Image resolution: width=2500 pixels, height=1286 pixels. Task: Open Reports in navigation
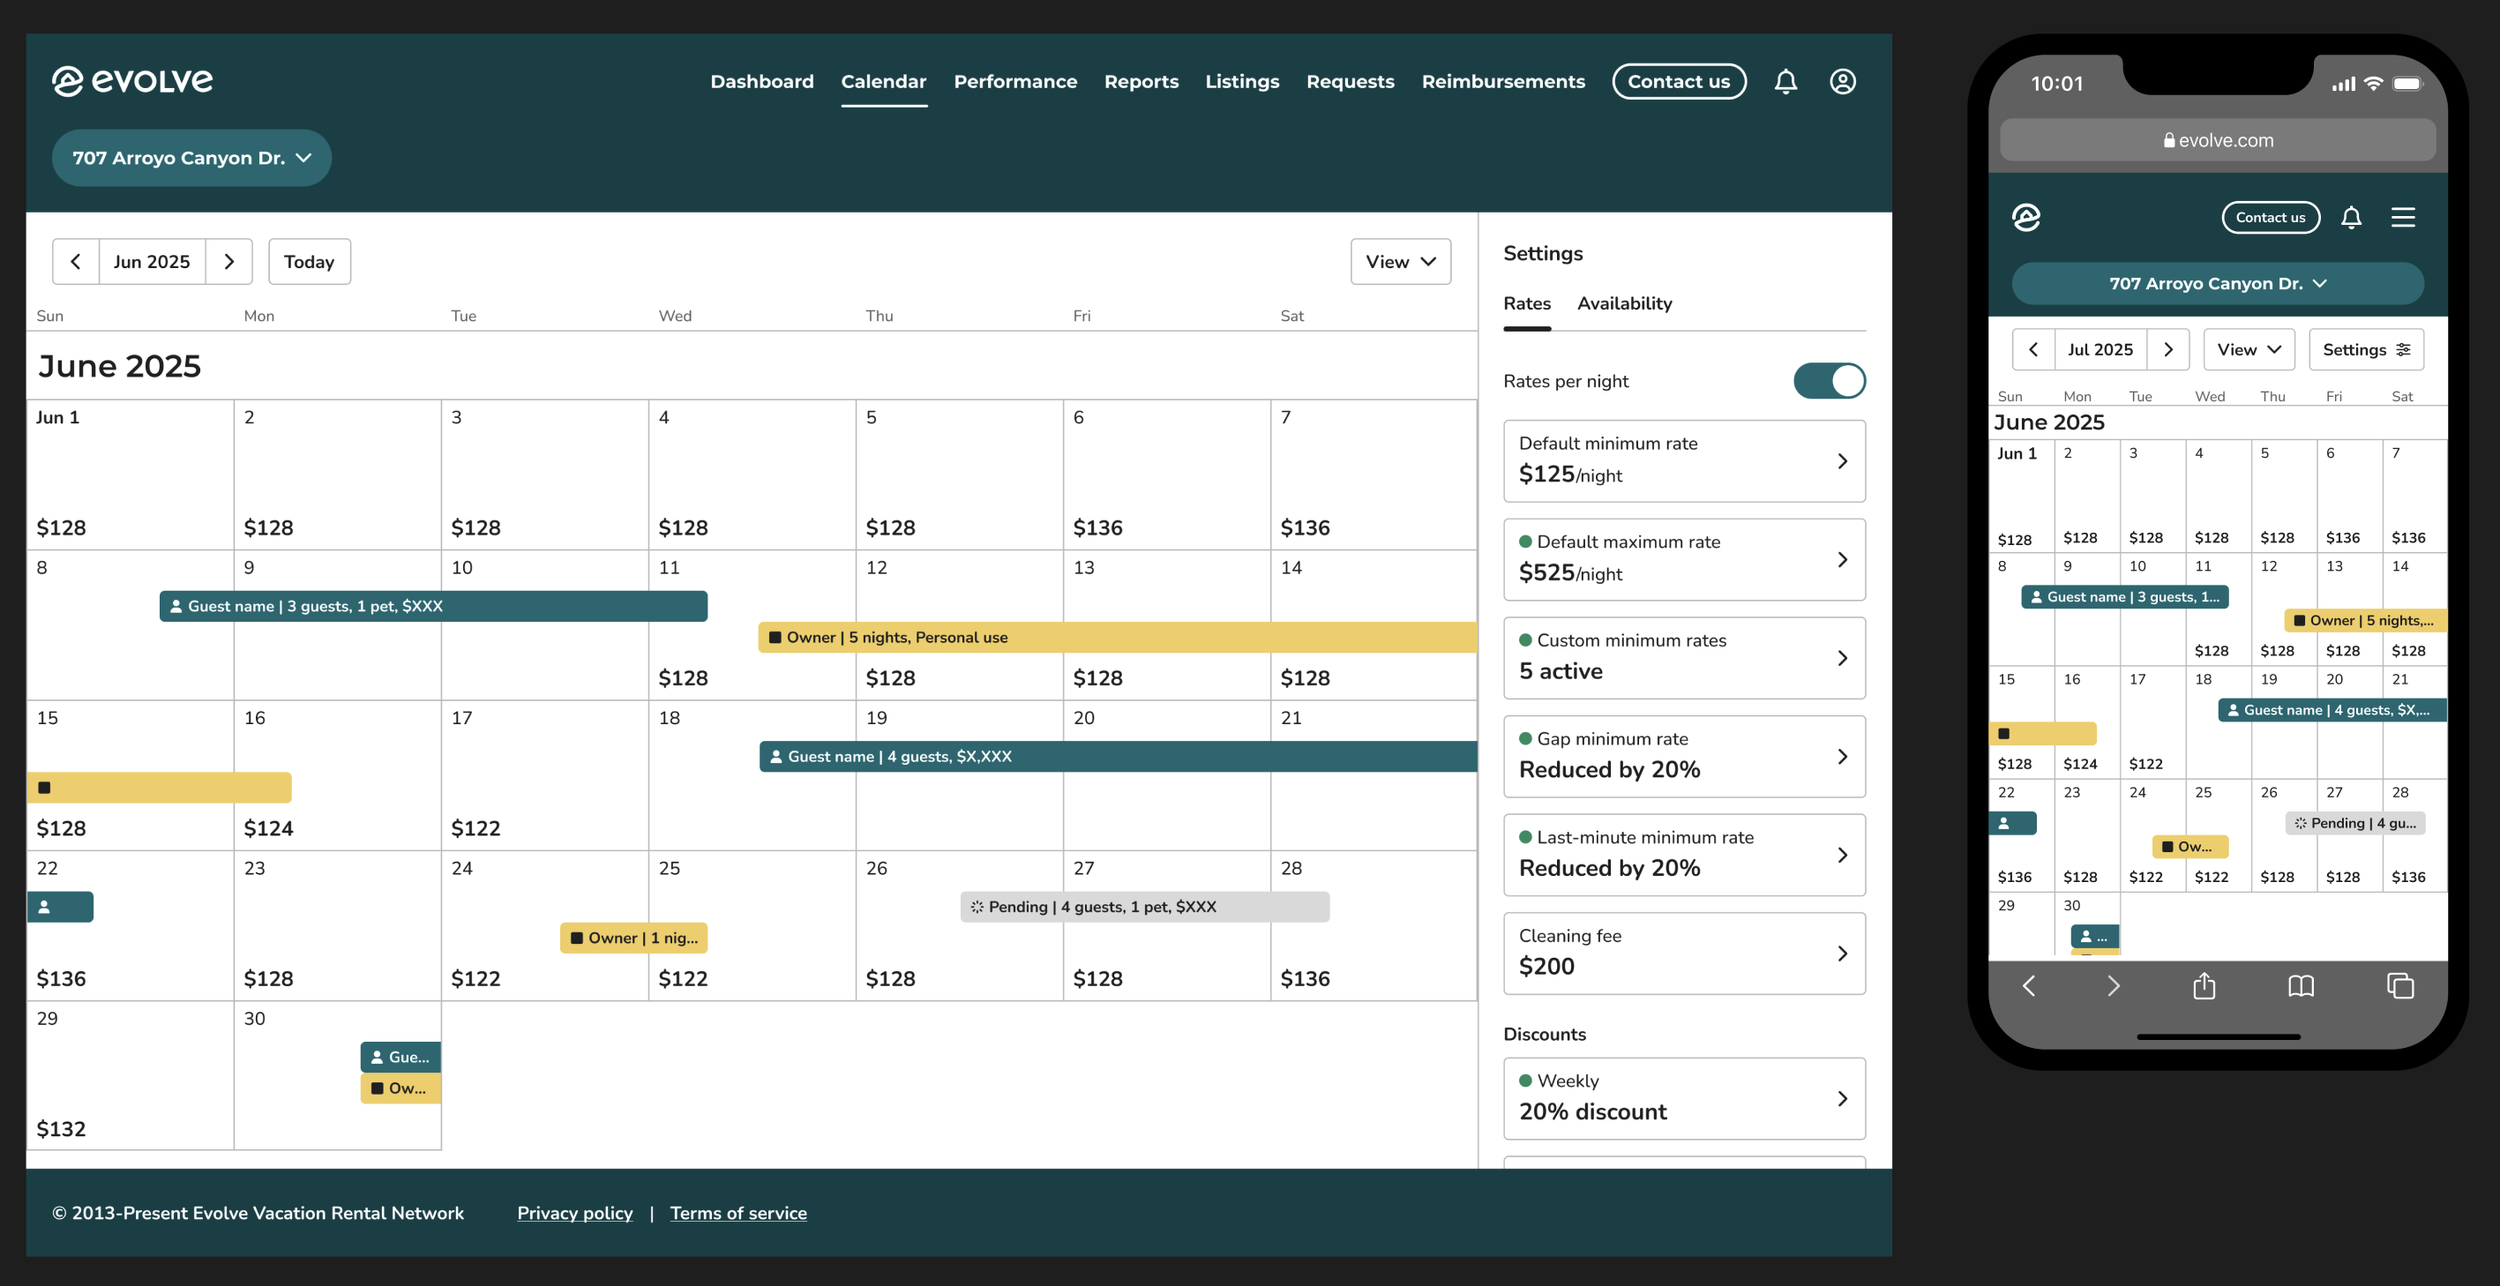click(x=1141, y=82)
